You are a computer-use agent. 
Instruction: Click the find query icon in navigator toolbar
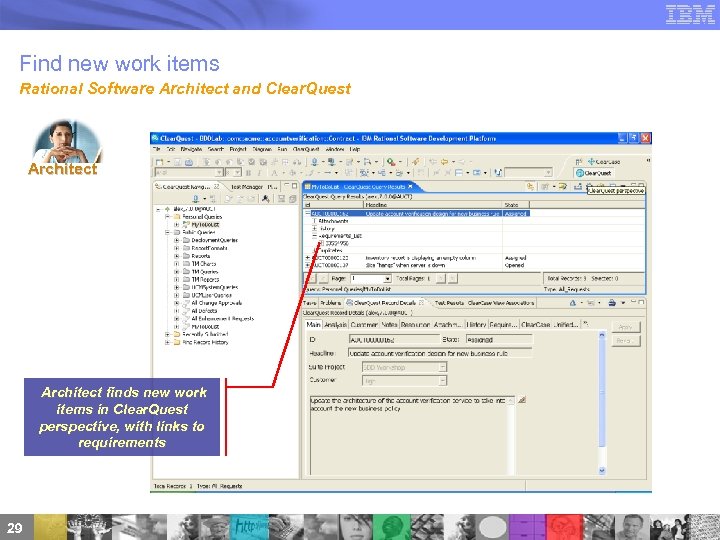[265, 198]
